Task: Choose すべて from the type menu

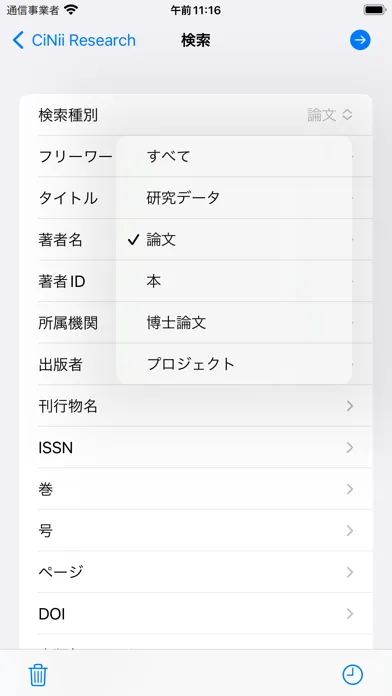Action: [x=234, y=157]
